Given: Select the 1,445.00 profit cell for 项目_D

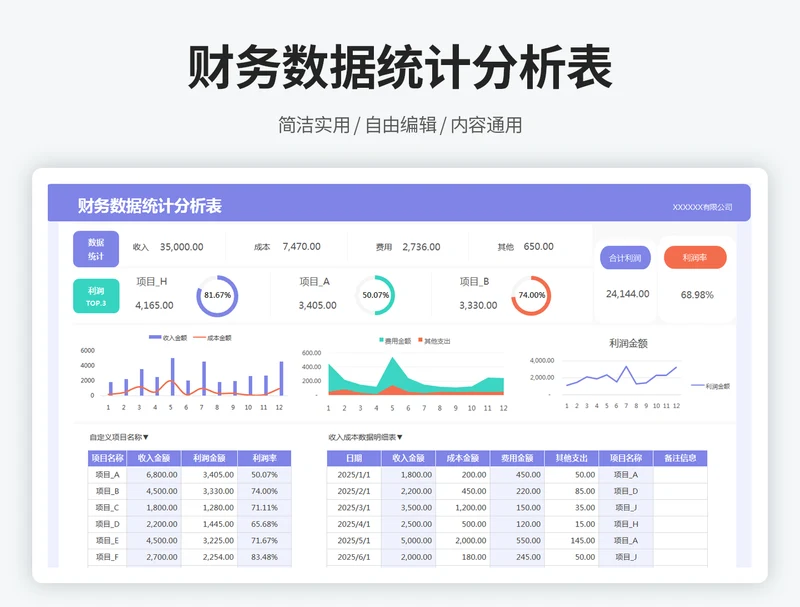Looking at the screenshot, I should click(209, 524).
